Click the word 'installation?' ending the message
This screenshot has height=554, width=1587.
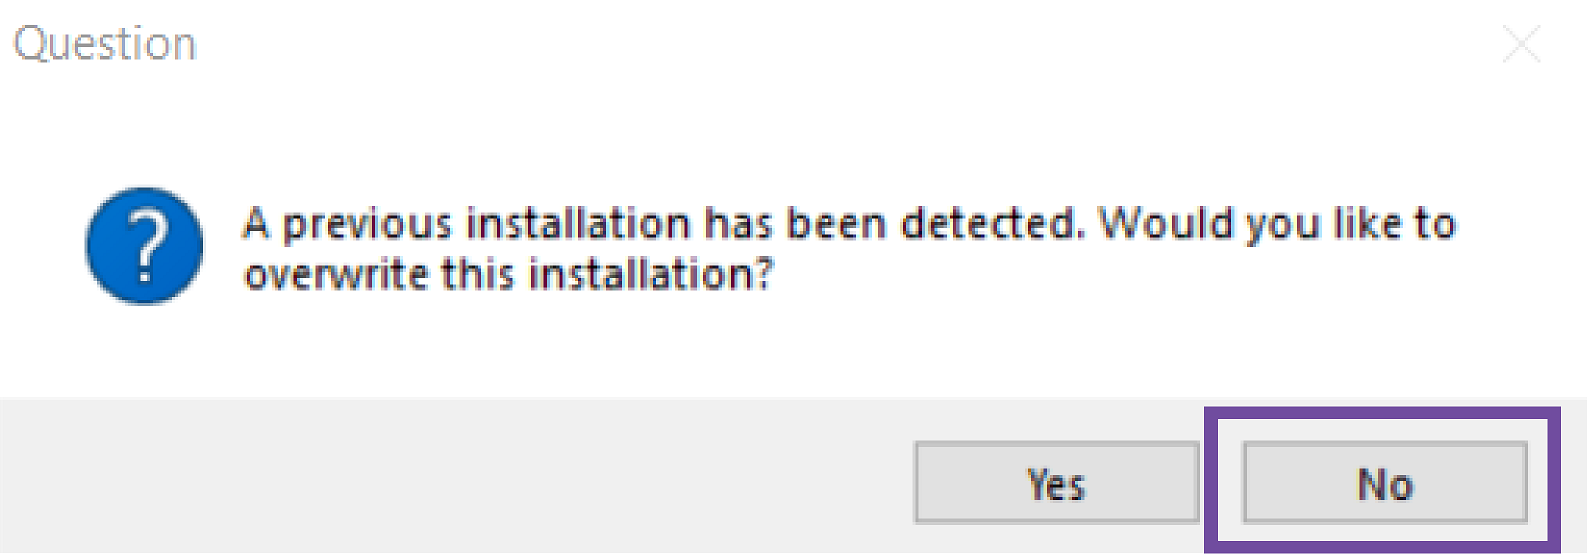point(651,273)
